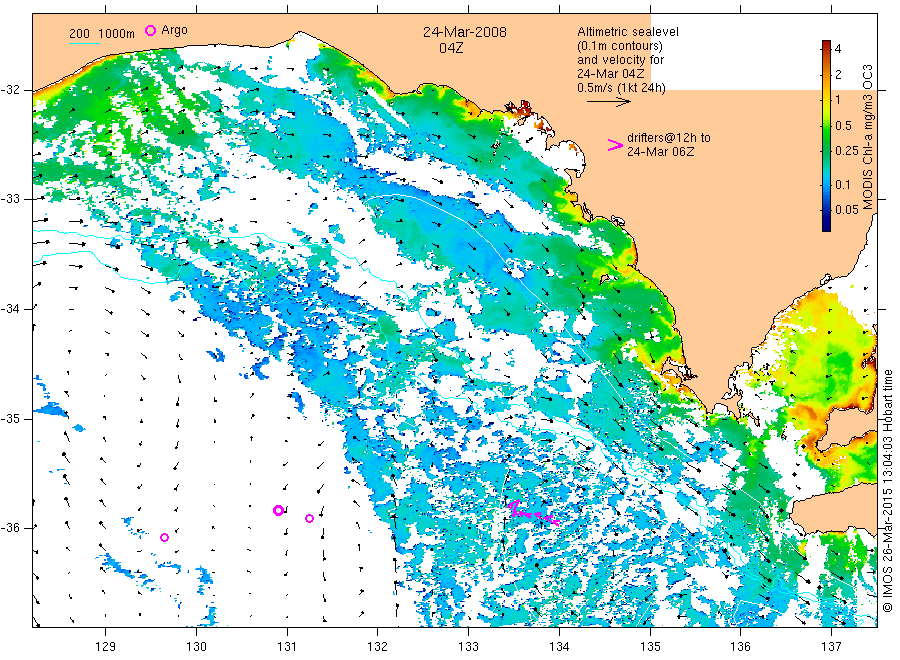Click the longitude axis label 129
The height and width of the screenshot is (660, 900).
[x=106, y=647]
